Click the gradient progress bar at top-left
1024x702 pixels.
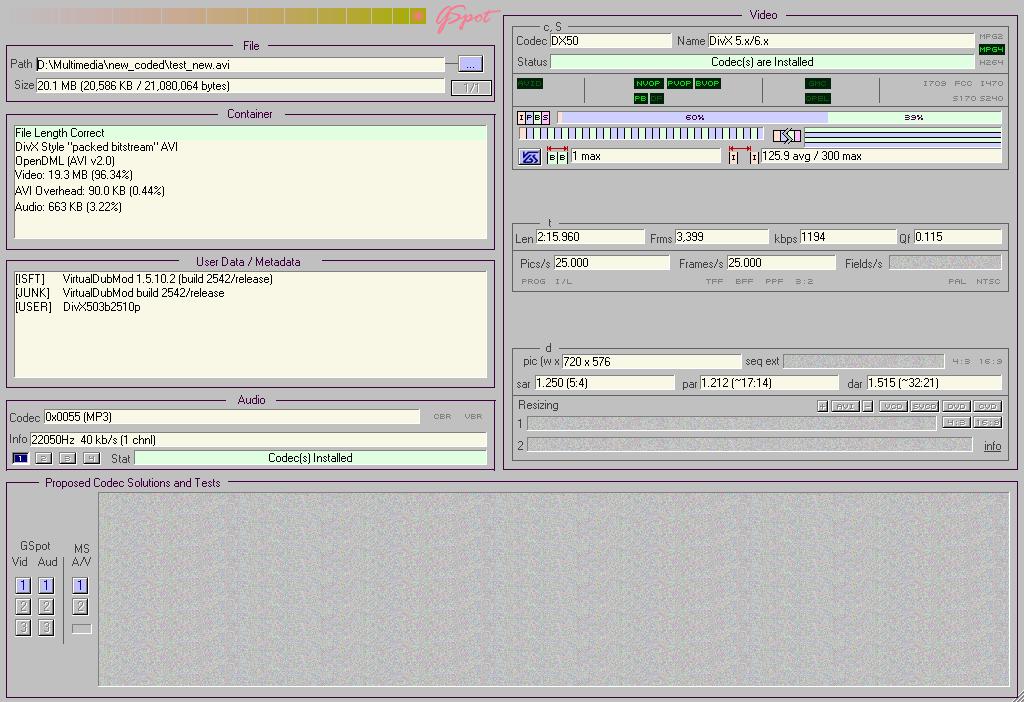(217, 16)
